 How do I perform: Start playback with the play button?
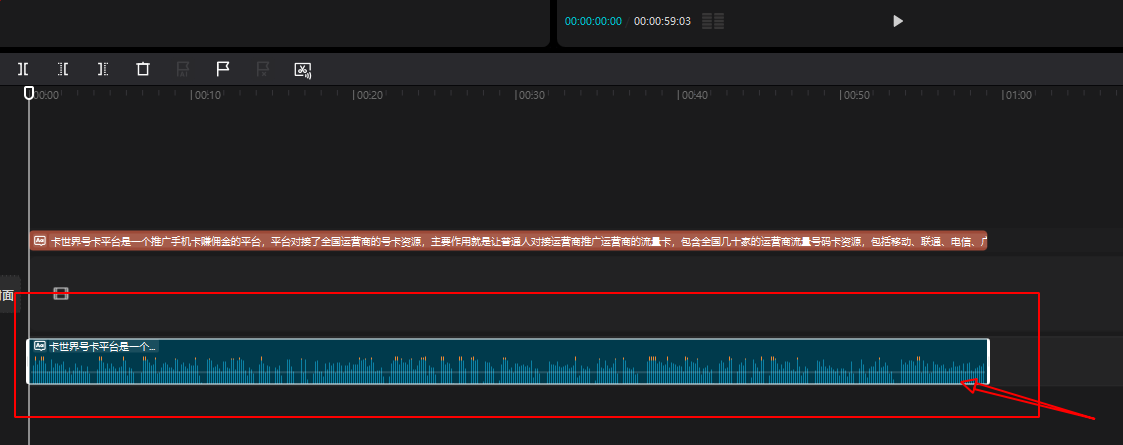898,21
